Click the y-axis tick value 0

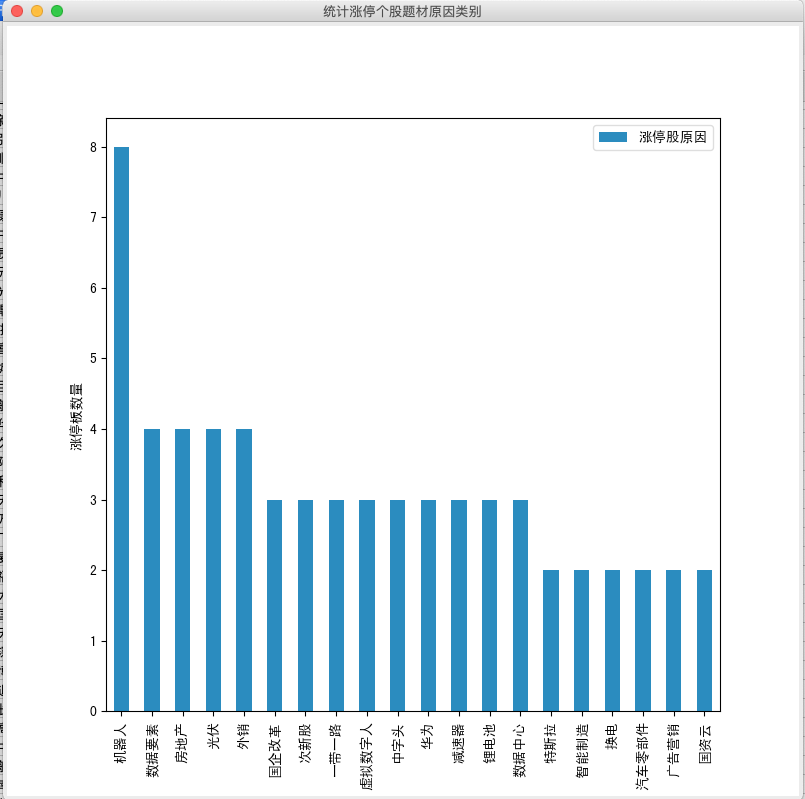93,711
